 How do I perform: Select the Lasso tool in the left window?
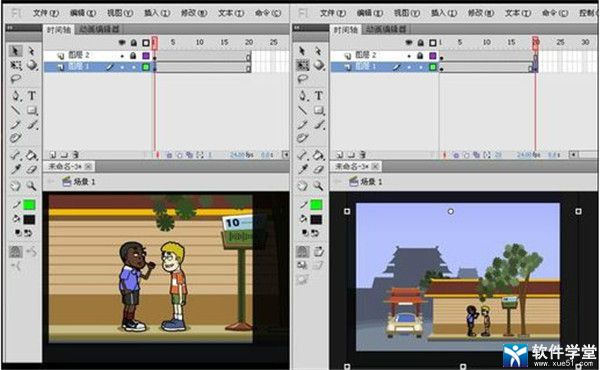(16, 80)
